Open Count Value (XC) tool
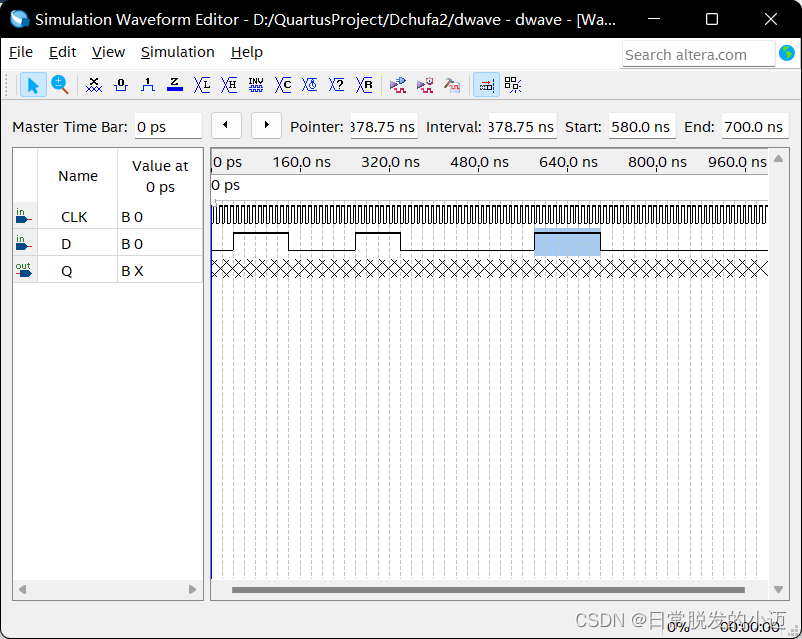The height and width of the screenshot is (639, 802). [x=283, y=85]
